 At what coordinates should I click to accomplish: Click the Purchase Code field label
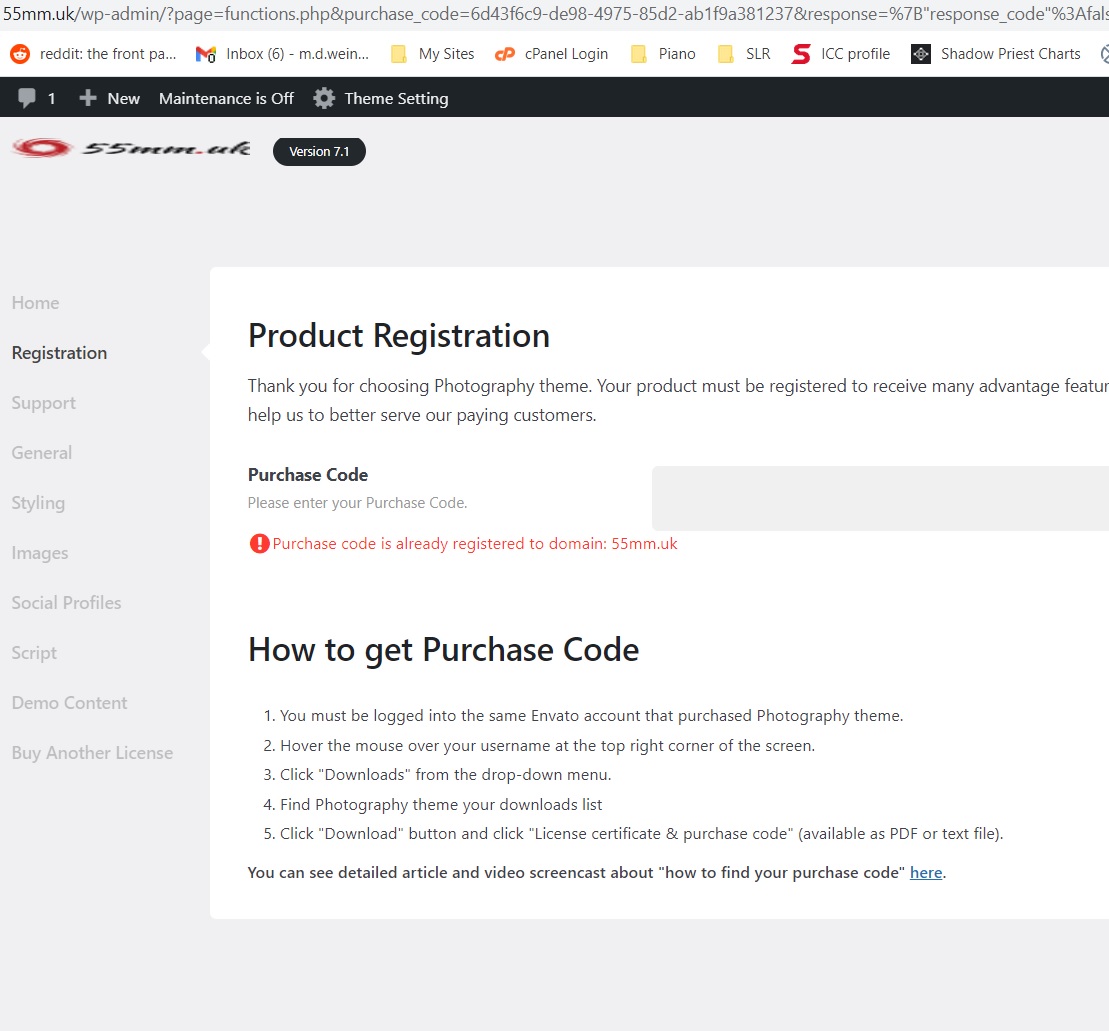(308, 474)
